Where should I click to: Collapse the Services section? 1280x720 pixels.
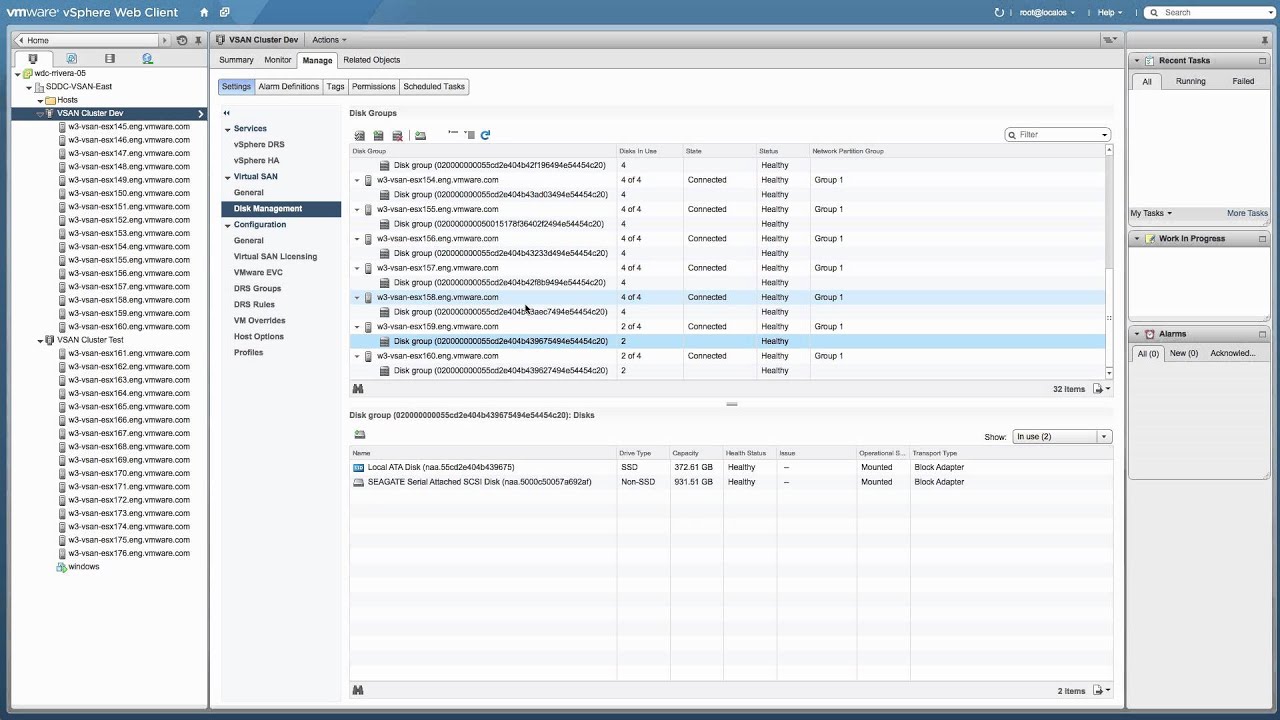coord(227,129)
